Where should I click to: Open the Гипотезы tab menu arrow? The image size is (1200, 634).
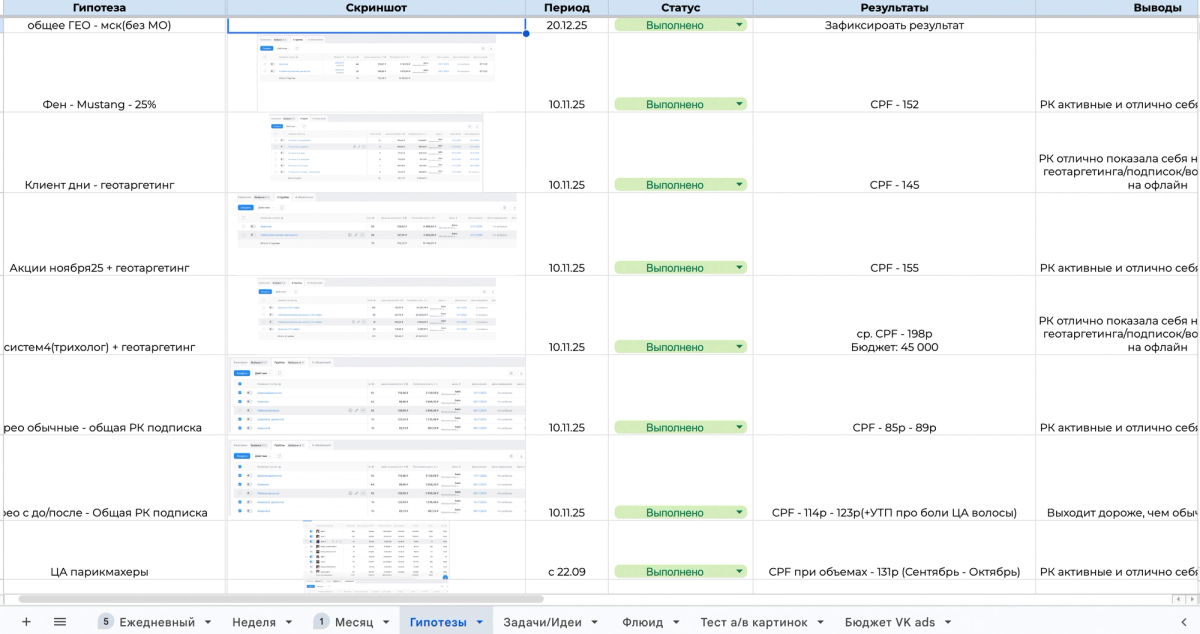pyautogui.click(x=480, y=622)
